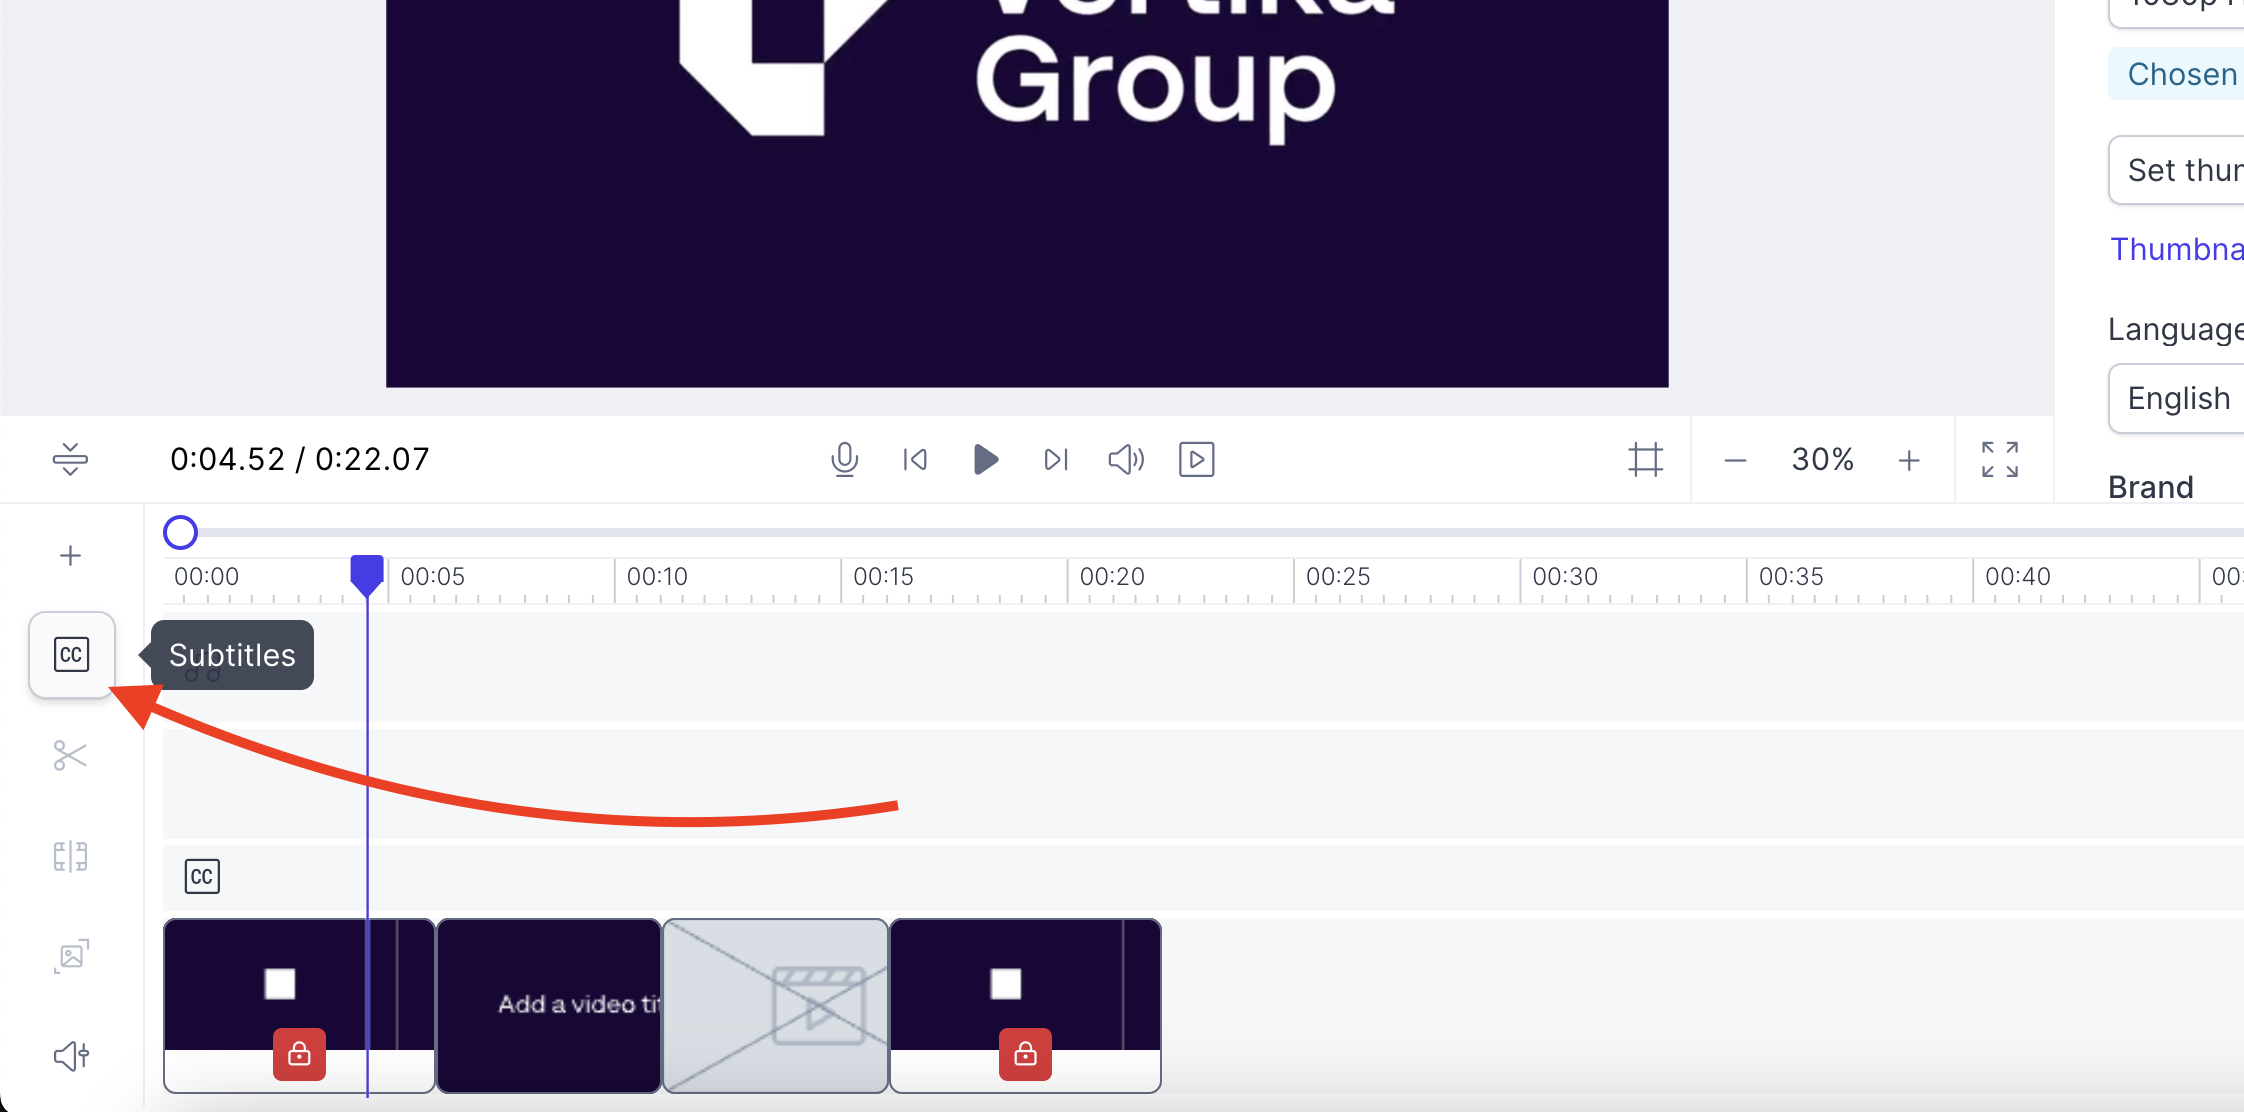
Task: Expand the editor to fullscreen
Action: click(x=2000, y=460)
